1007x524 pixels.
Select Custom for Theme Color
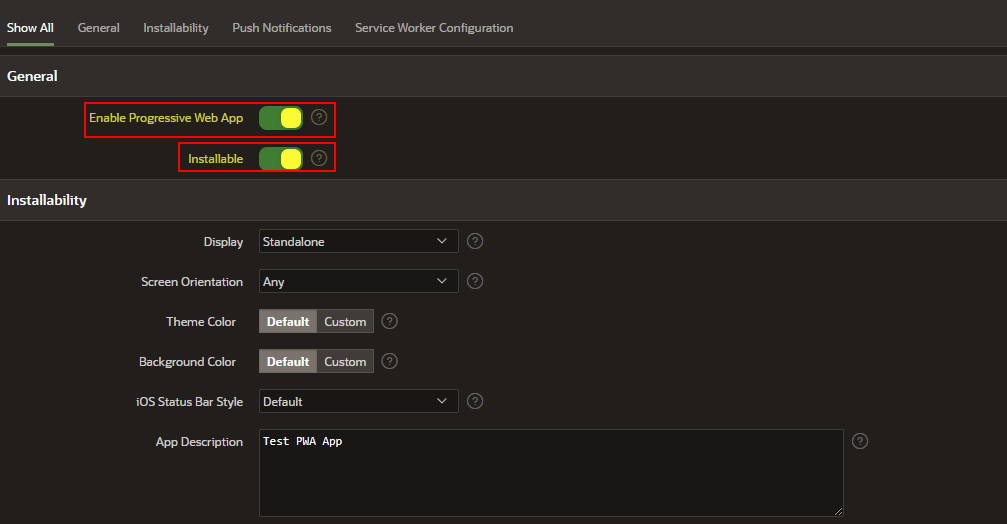click(x=345, y=322)
